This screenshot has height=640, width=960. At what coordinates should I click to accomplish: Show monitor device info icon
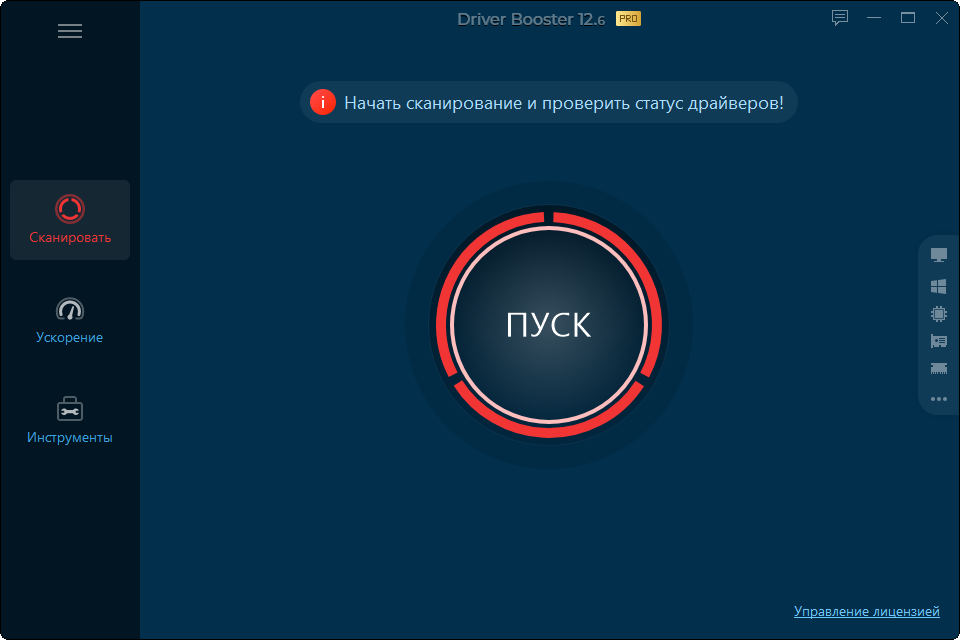point(939,255)
